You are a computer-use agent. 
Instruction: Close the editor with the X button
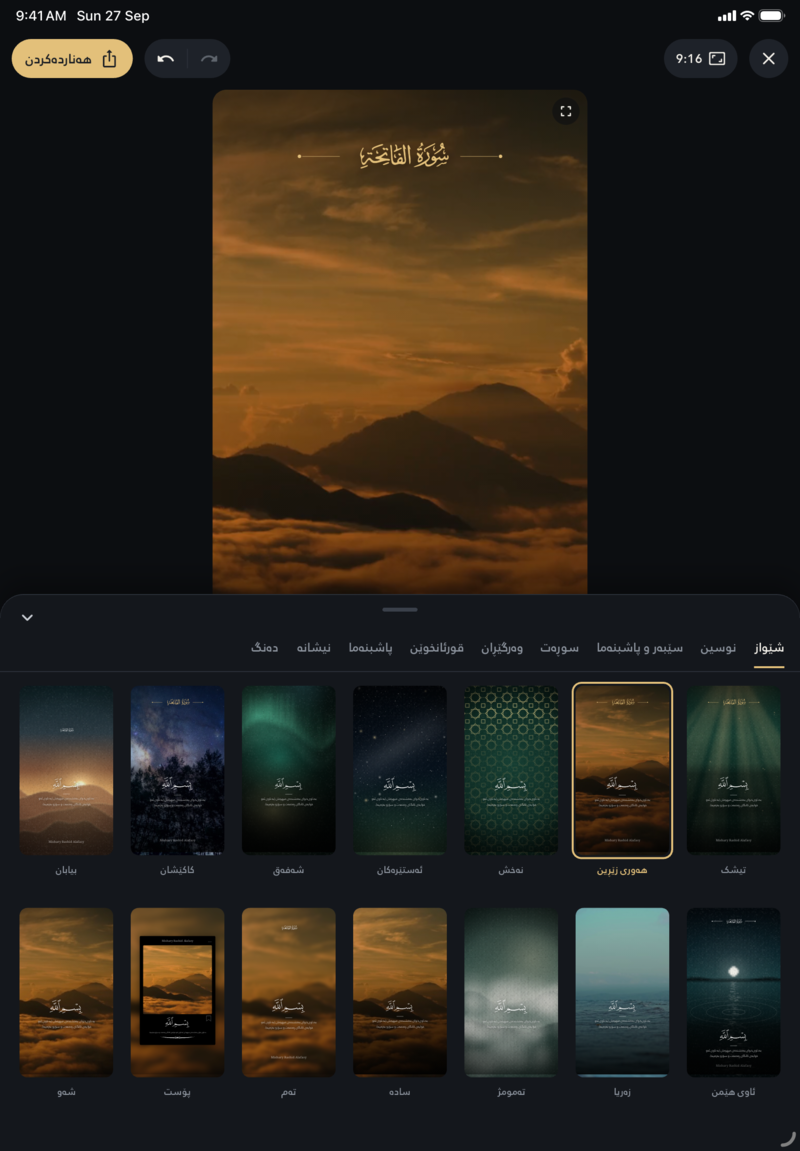768,59
